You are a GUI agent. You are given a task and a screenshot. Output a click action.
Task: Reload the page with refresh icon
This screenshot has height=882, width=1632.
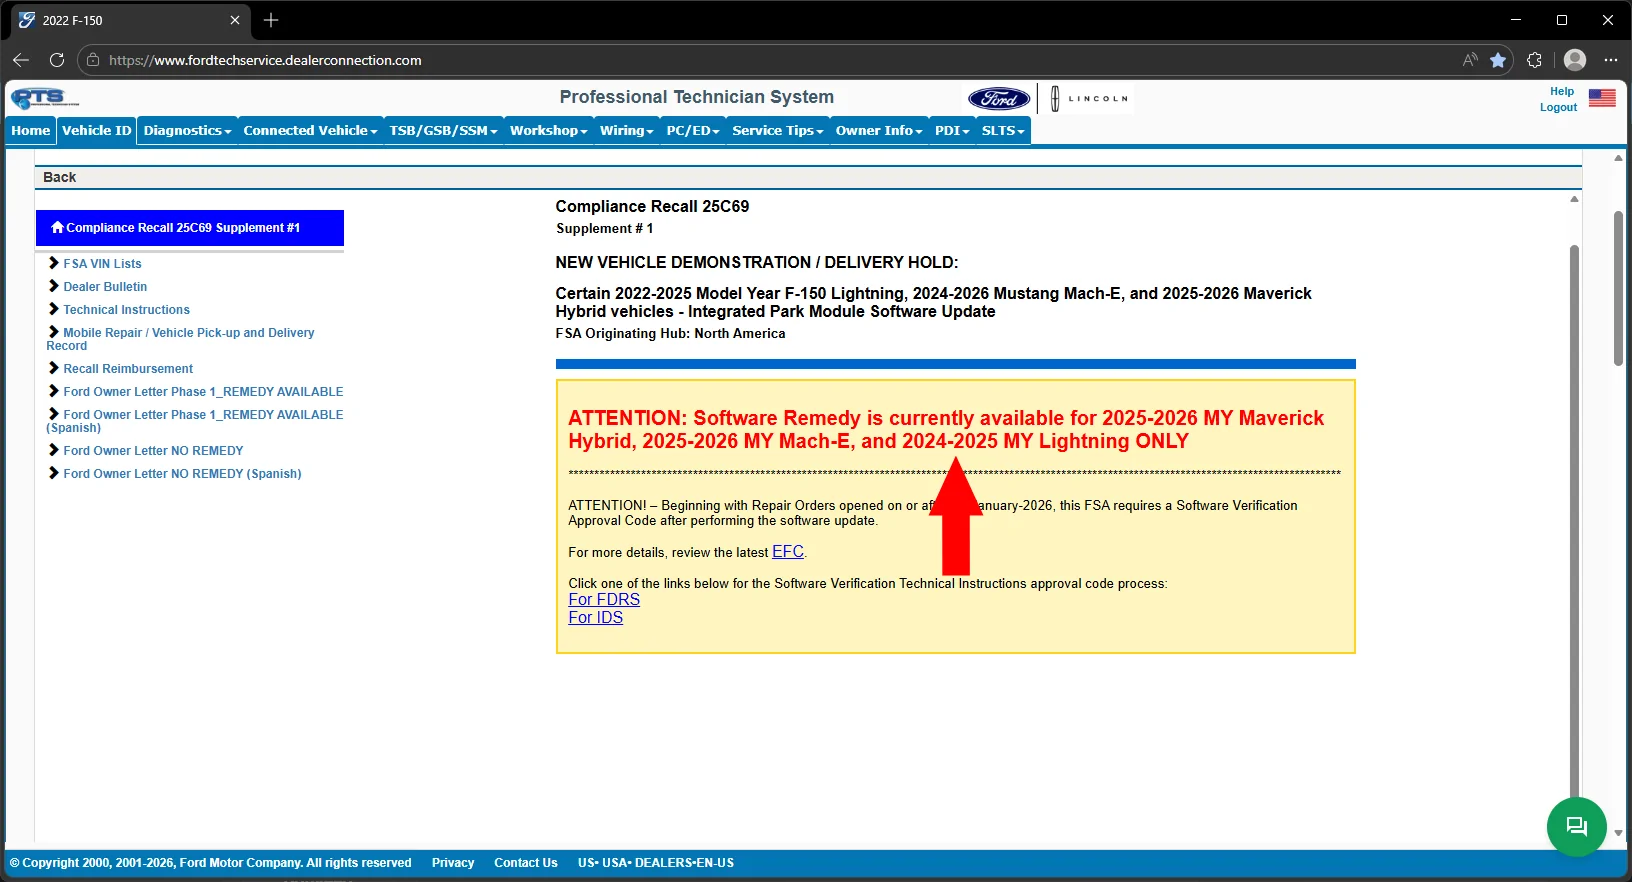(57, 60)
